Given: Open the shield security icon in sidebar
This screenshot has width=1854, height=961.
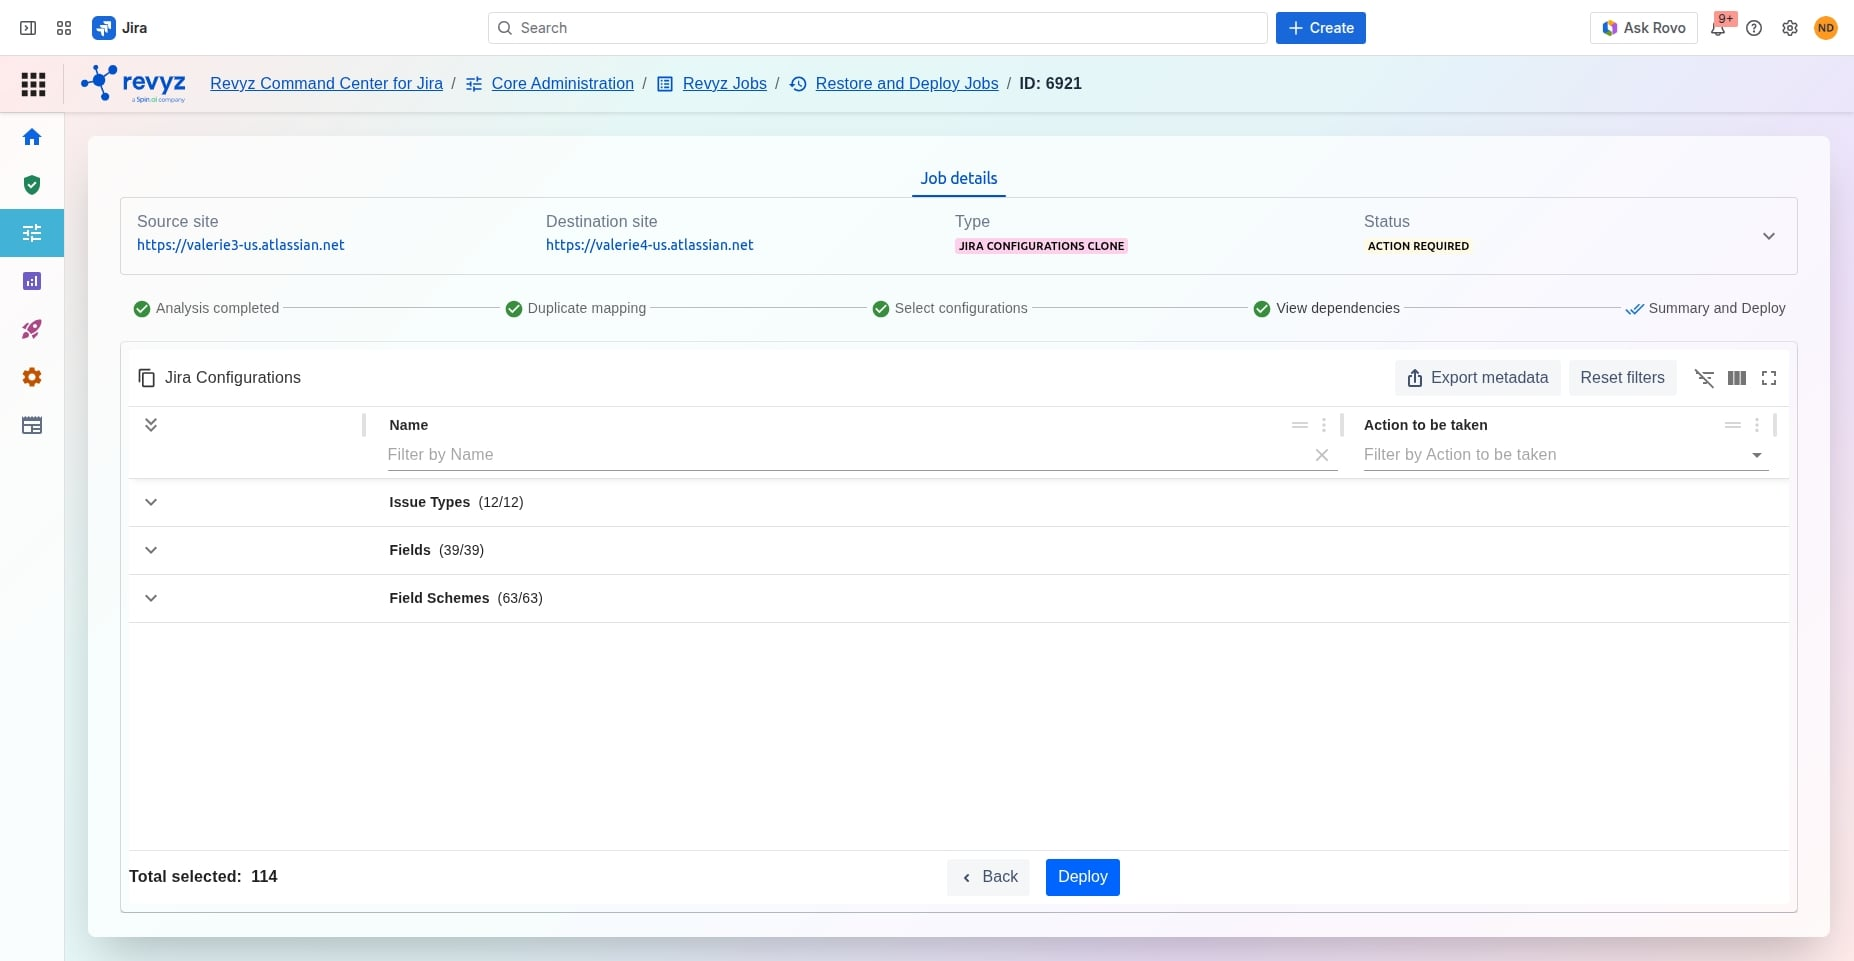Looking at the screenshot, I should [x=32, y=185].
